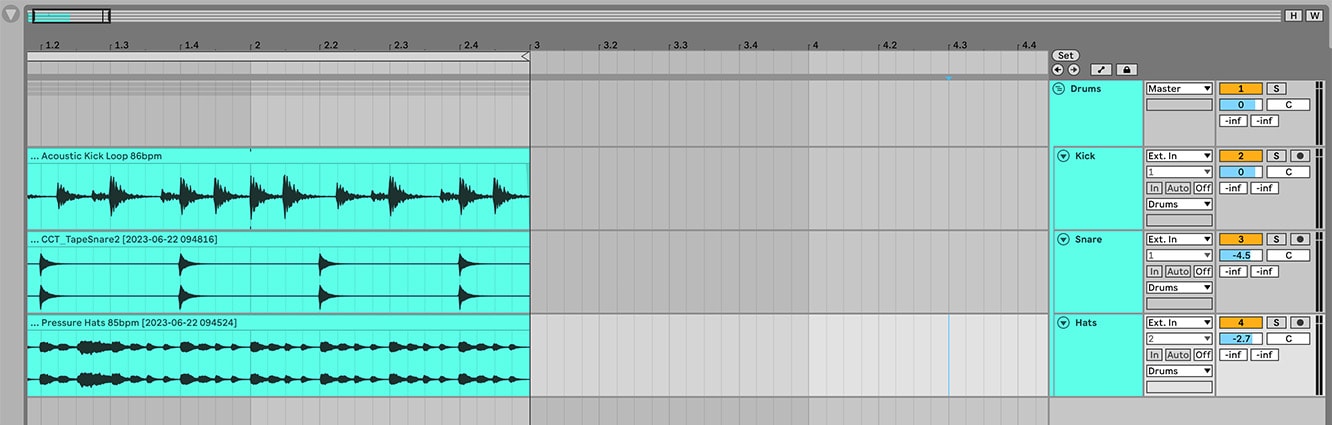Image resolution: width=1332 pixels, height=425 pixels.
Task: Set Snare monitoring to Auto
Action: [x=1178, y=271]
